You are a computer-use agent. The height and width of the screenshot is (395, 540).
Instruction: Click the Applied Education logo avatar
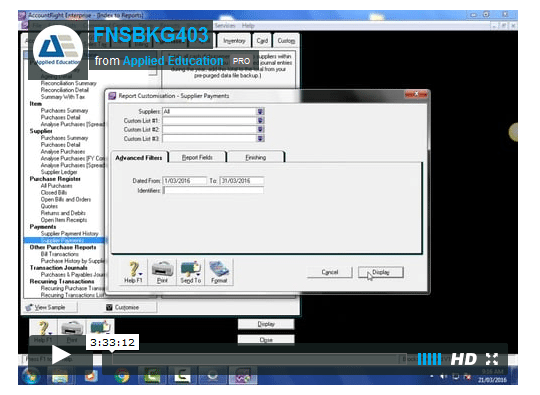coord(58,50)
